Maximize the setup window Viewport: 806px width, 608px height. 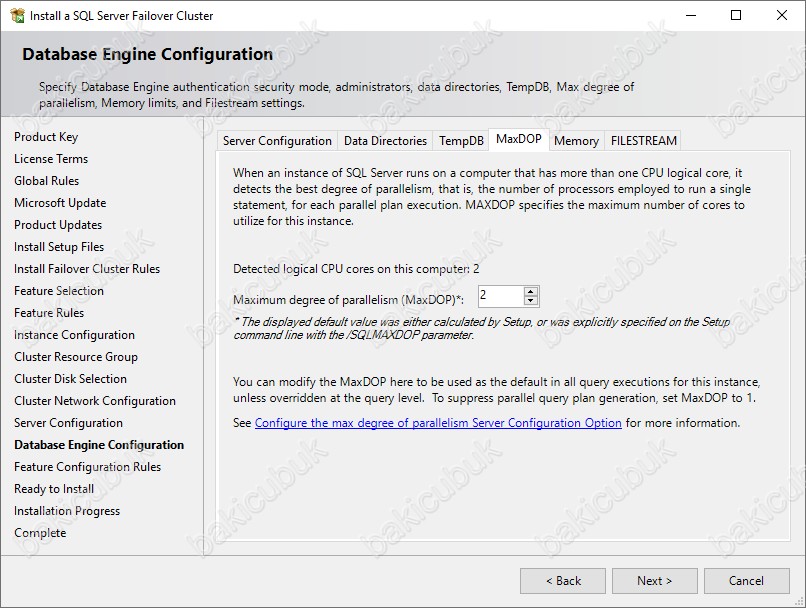click(x=736, y=15)
